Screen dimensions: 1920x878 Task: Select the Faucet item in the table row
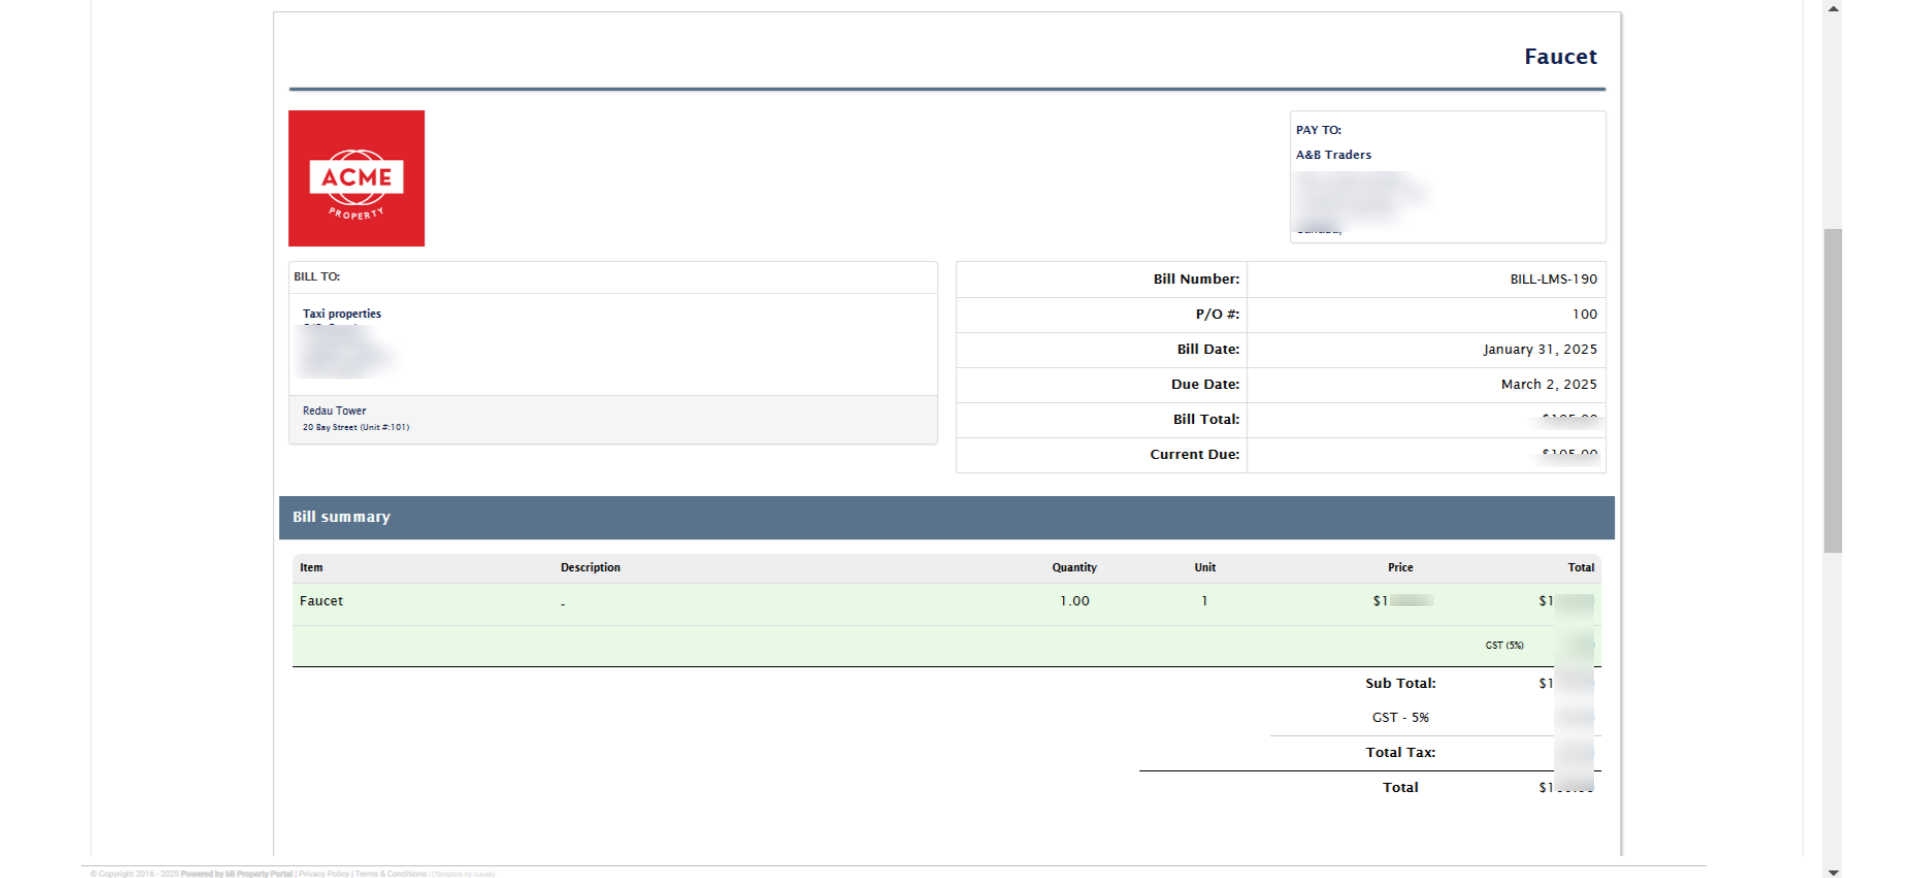[321, 601]
